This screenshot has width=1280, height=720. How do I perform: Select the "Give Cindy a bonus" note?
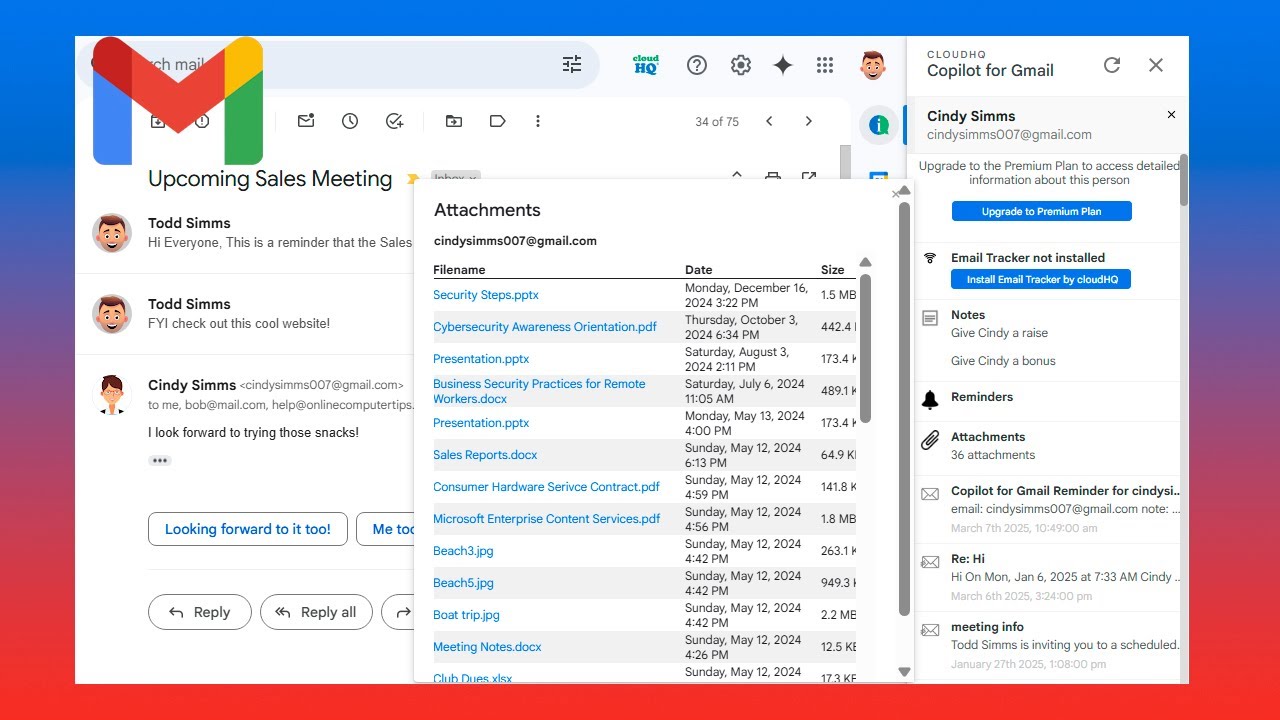coord(1003,361)
